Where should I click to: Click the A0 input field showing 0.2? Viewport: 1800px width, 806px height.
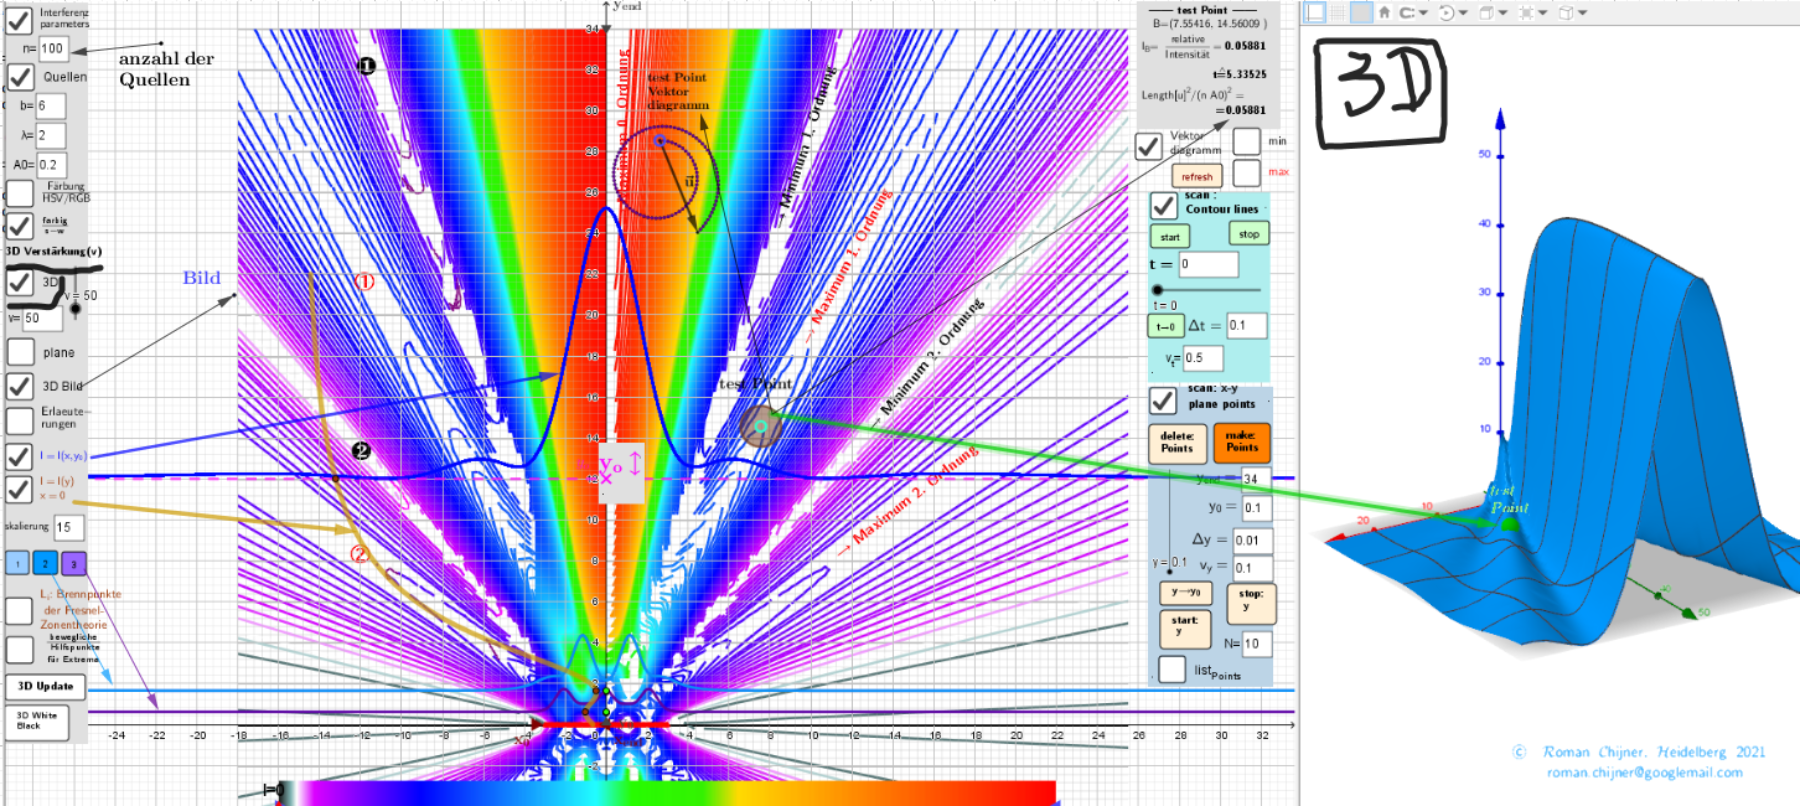52,165
